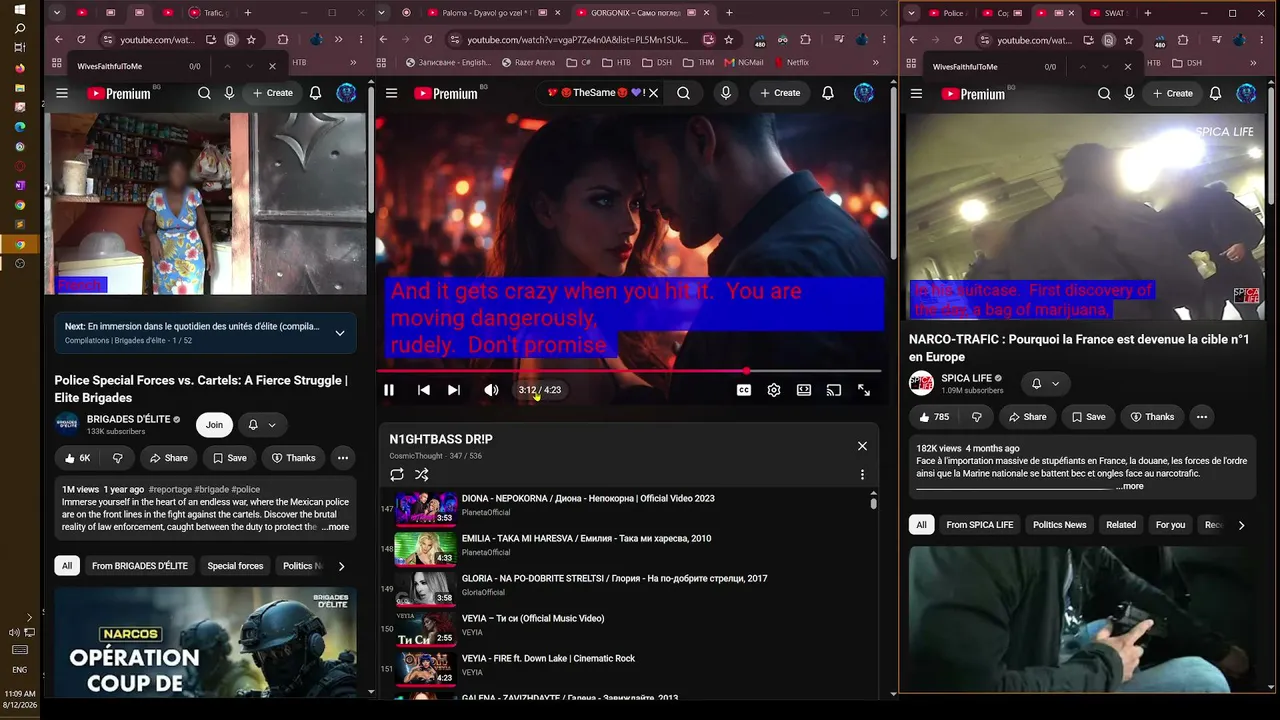Expand the description of Police Special Forces video

tap(335, 527)
